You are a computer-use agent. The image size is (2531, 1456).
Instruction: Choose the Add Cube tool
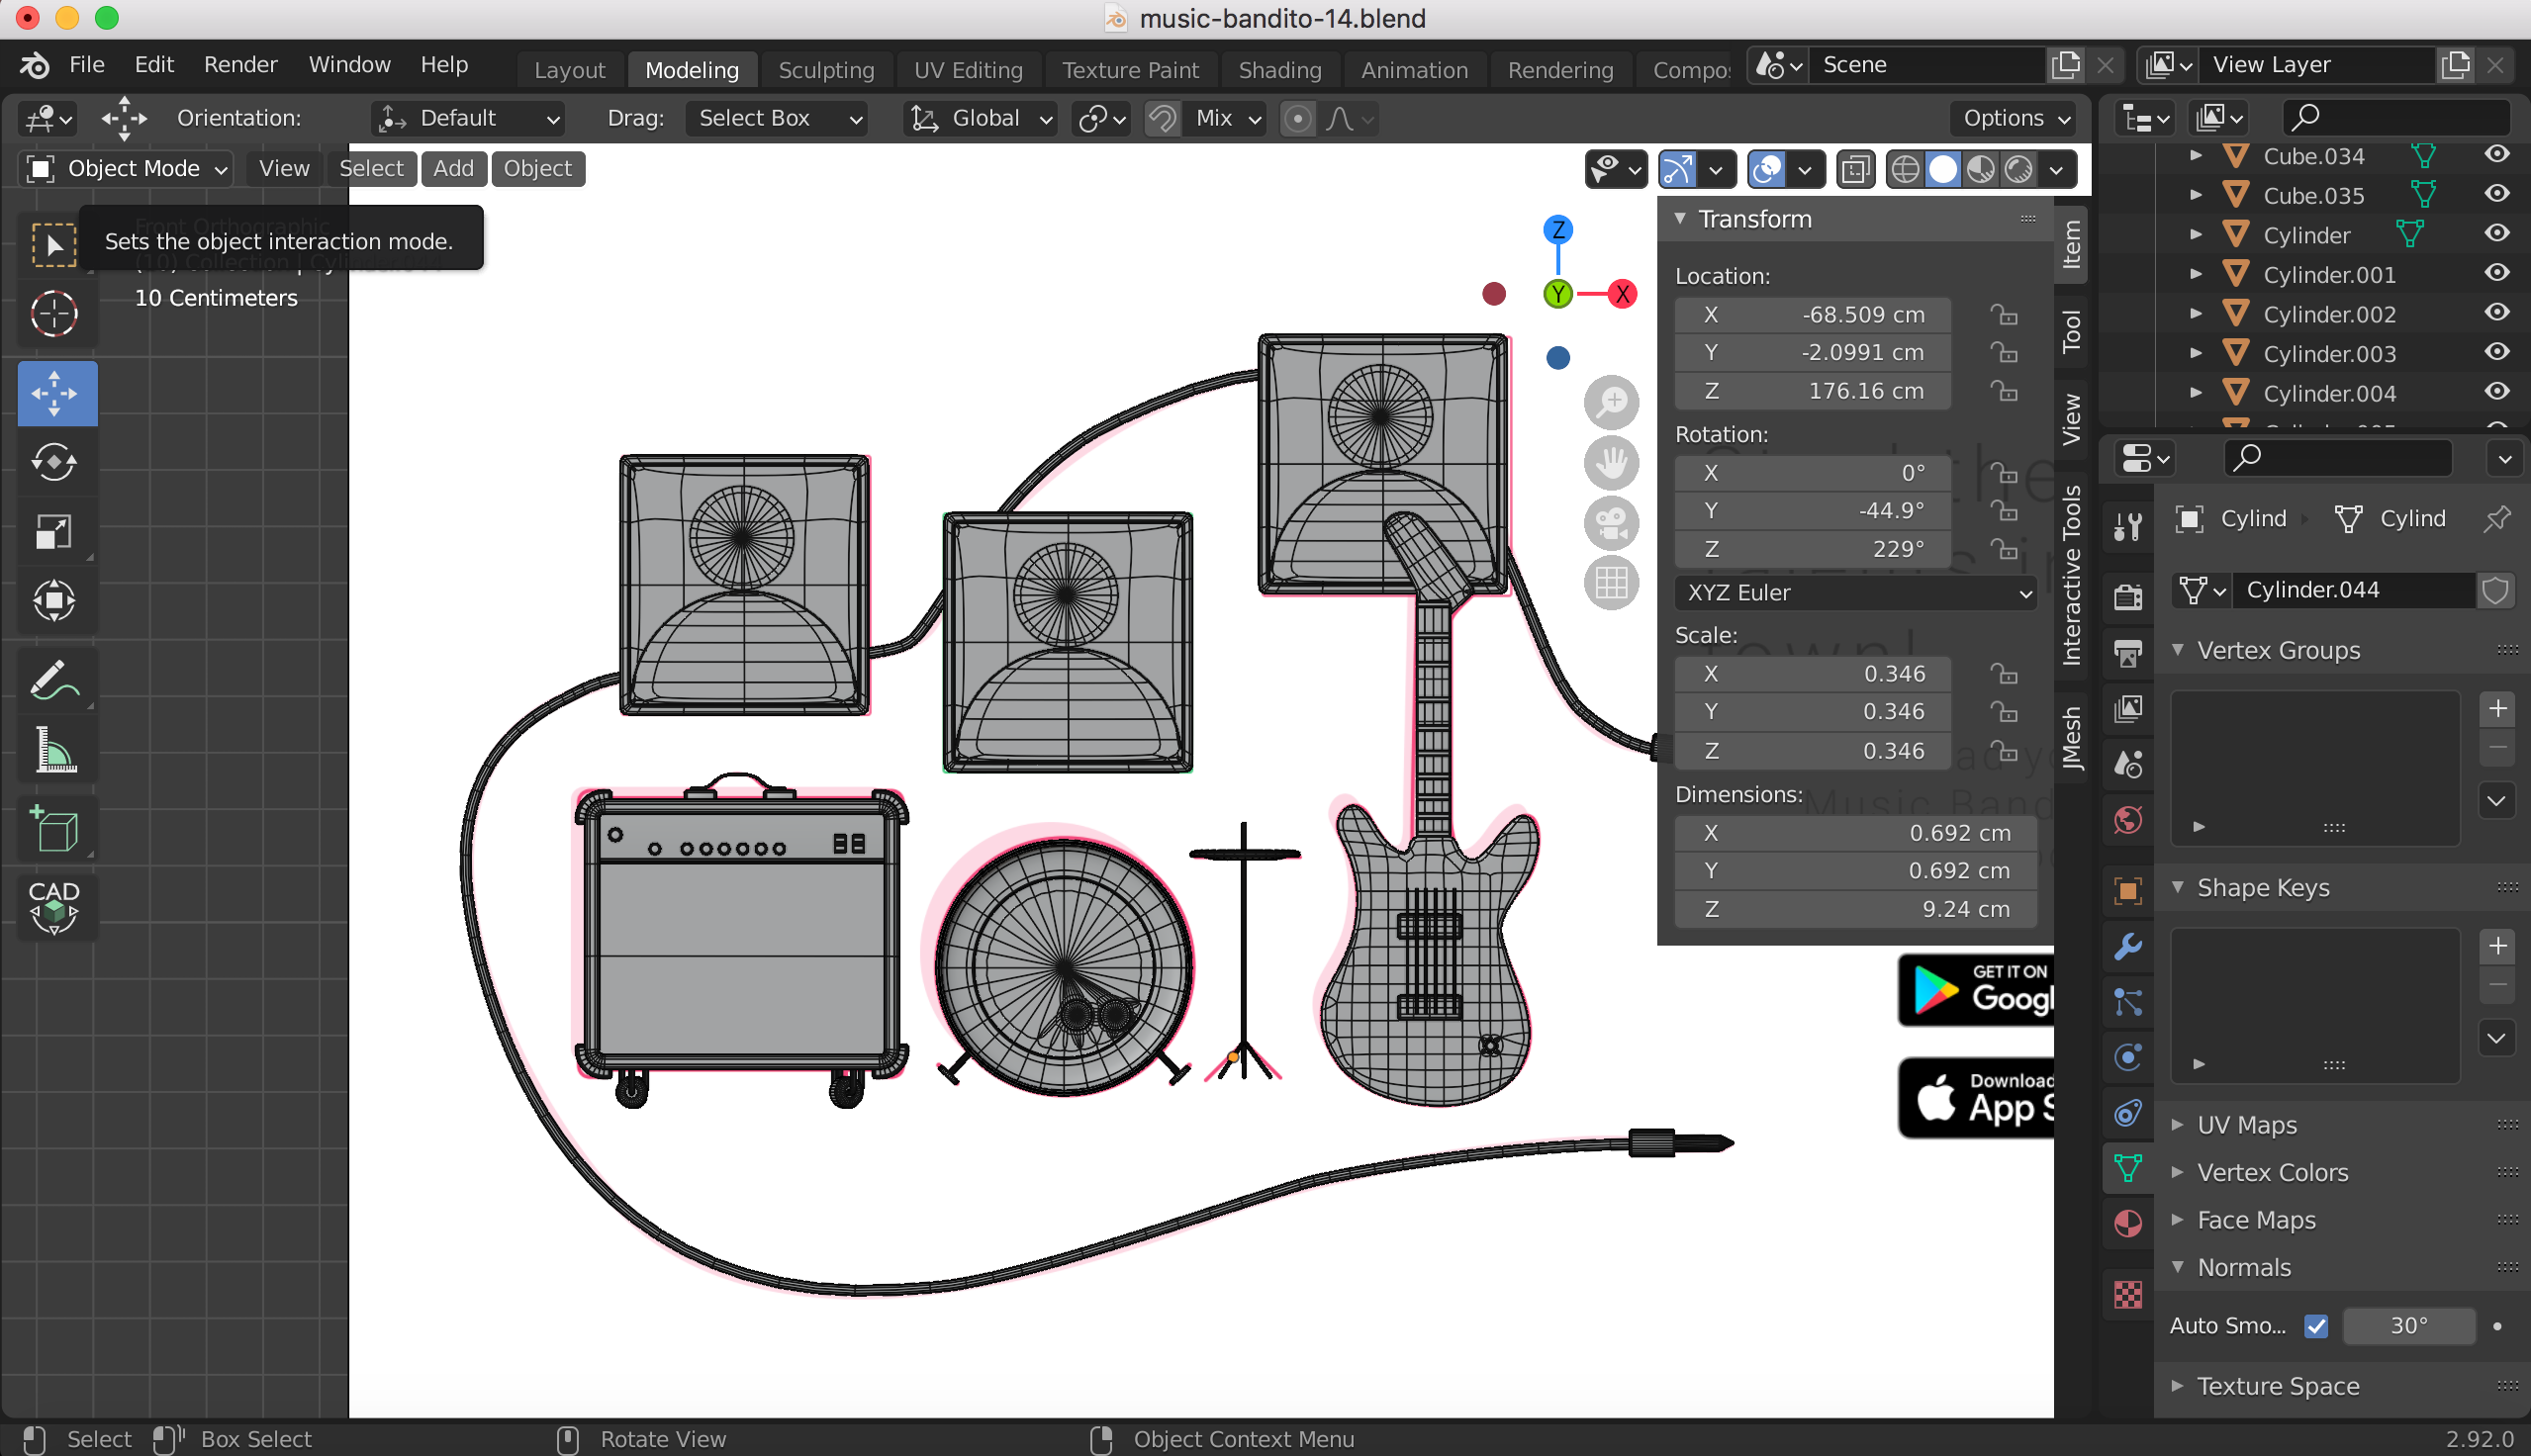(55, 829)
